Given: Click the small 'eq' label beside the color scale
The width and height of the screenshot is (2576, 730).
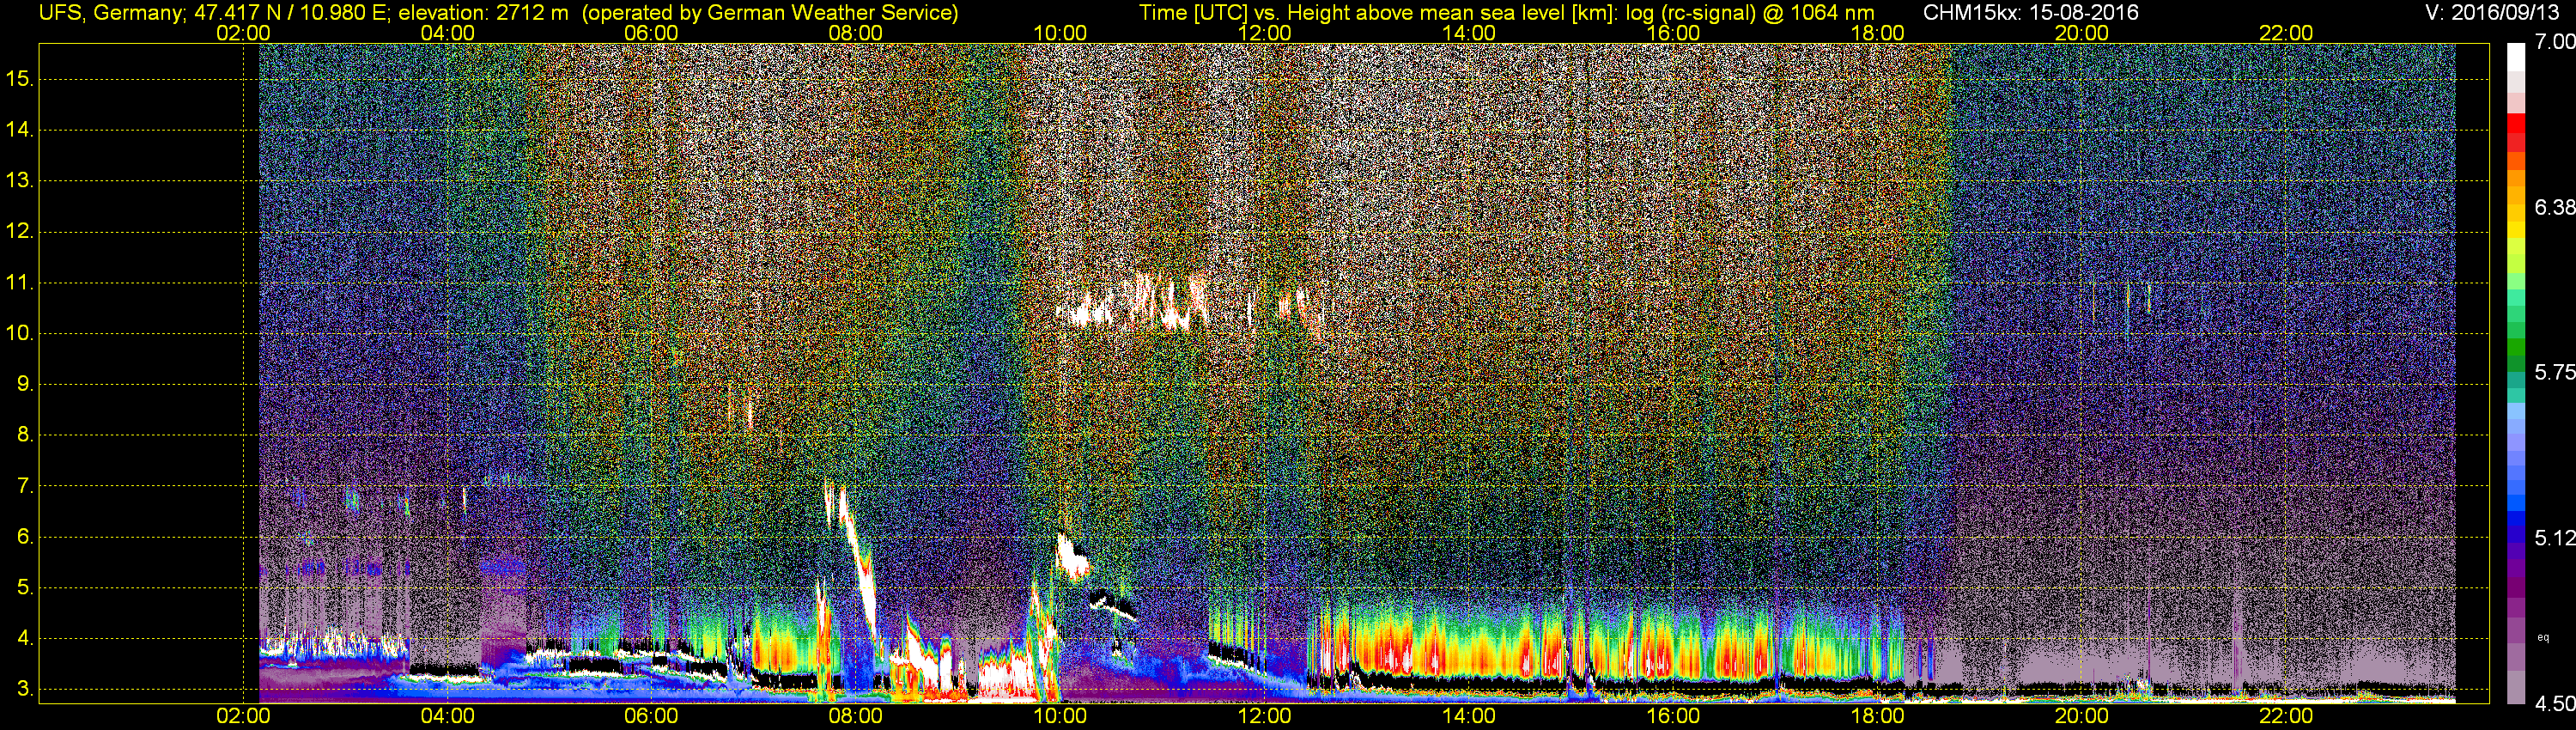Looking at the screenshot, I should 2544,637.
